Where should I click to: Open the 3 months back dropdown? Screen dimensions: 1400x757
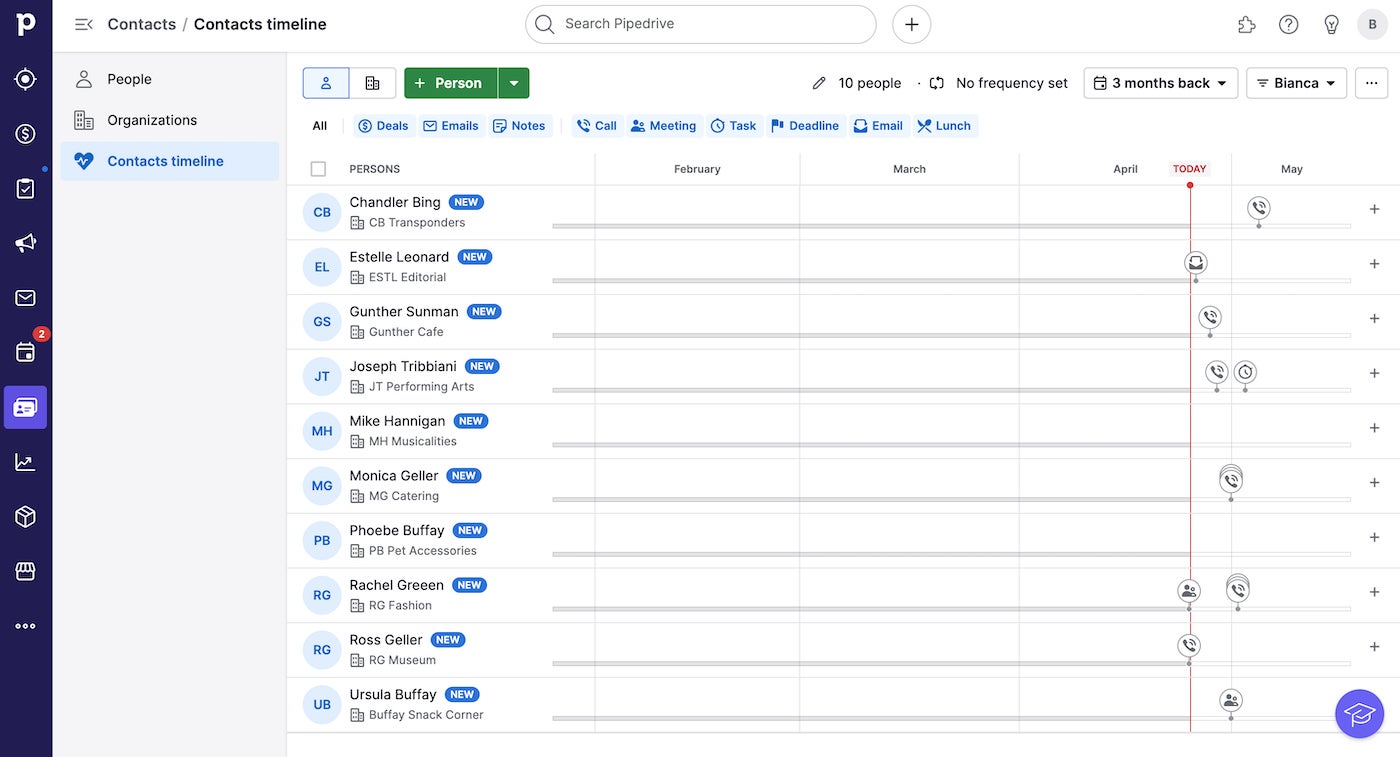pos(1161,83)
